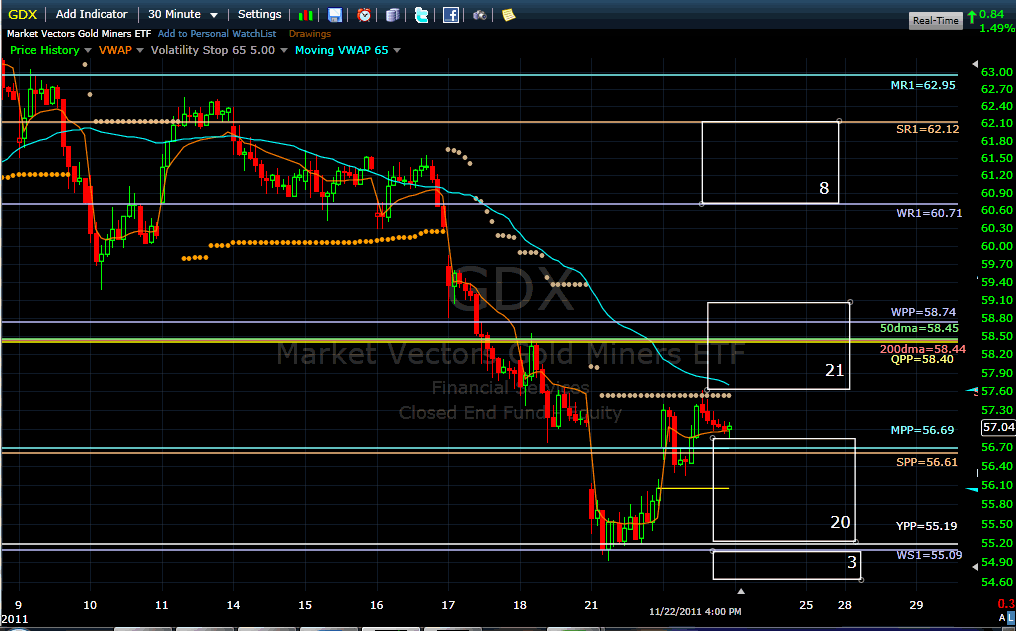Image resolution: width=1016 pixels, height=631 pixels.
Task: Open the Drawings link
Action: pos(310,34)
